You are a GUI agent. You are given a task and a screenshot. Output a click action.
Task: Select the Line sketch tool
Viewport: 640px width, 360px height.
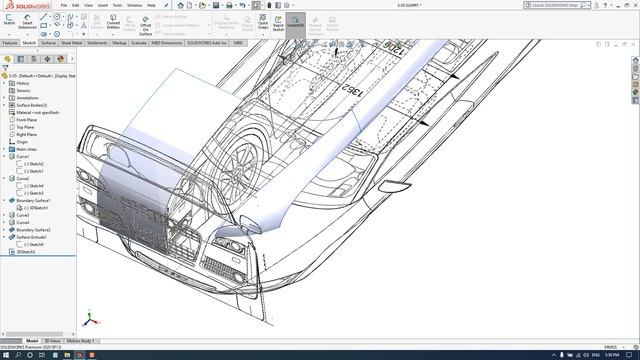tap(44, 17)
